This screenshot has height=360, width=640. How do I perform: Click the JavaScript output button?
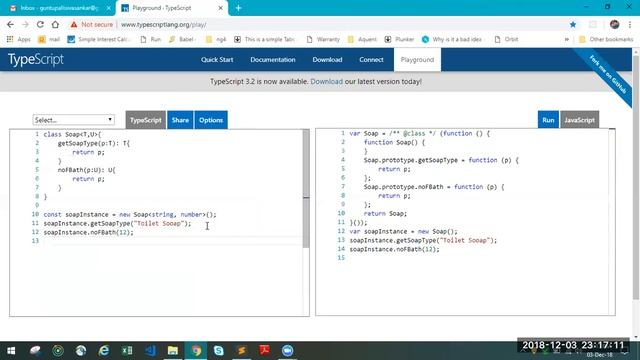pos(580,120)
